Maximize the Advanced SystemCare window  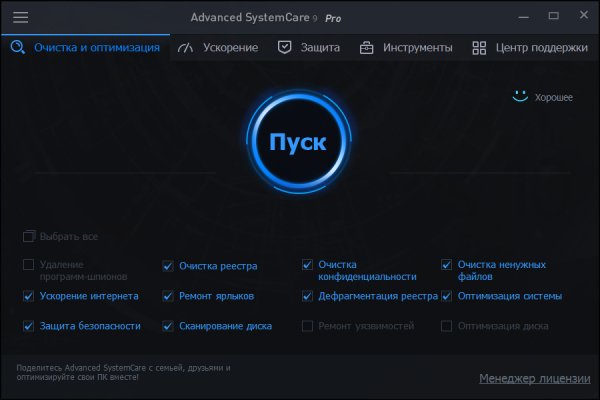point(553,16)
